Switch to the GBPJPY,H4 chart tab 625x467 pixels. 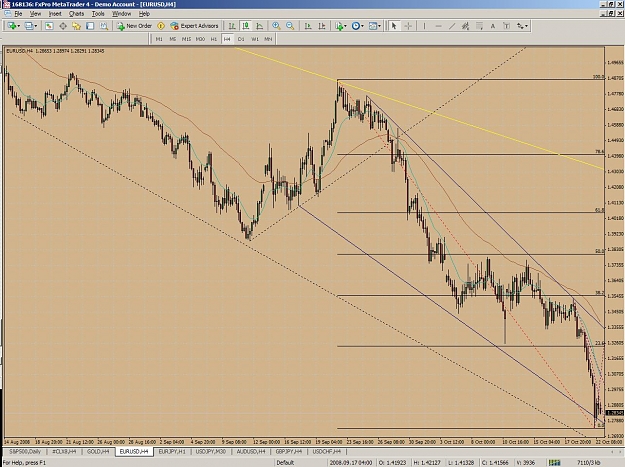(x=289, y=451)
